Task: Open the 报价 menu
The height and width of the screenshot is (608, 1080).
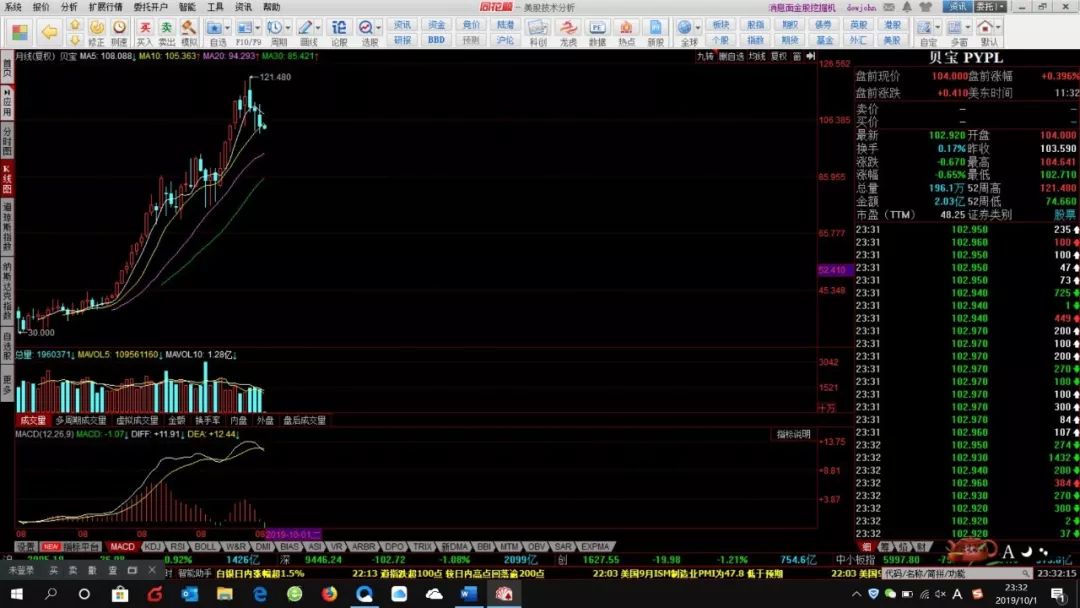Action: 41,7
